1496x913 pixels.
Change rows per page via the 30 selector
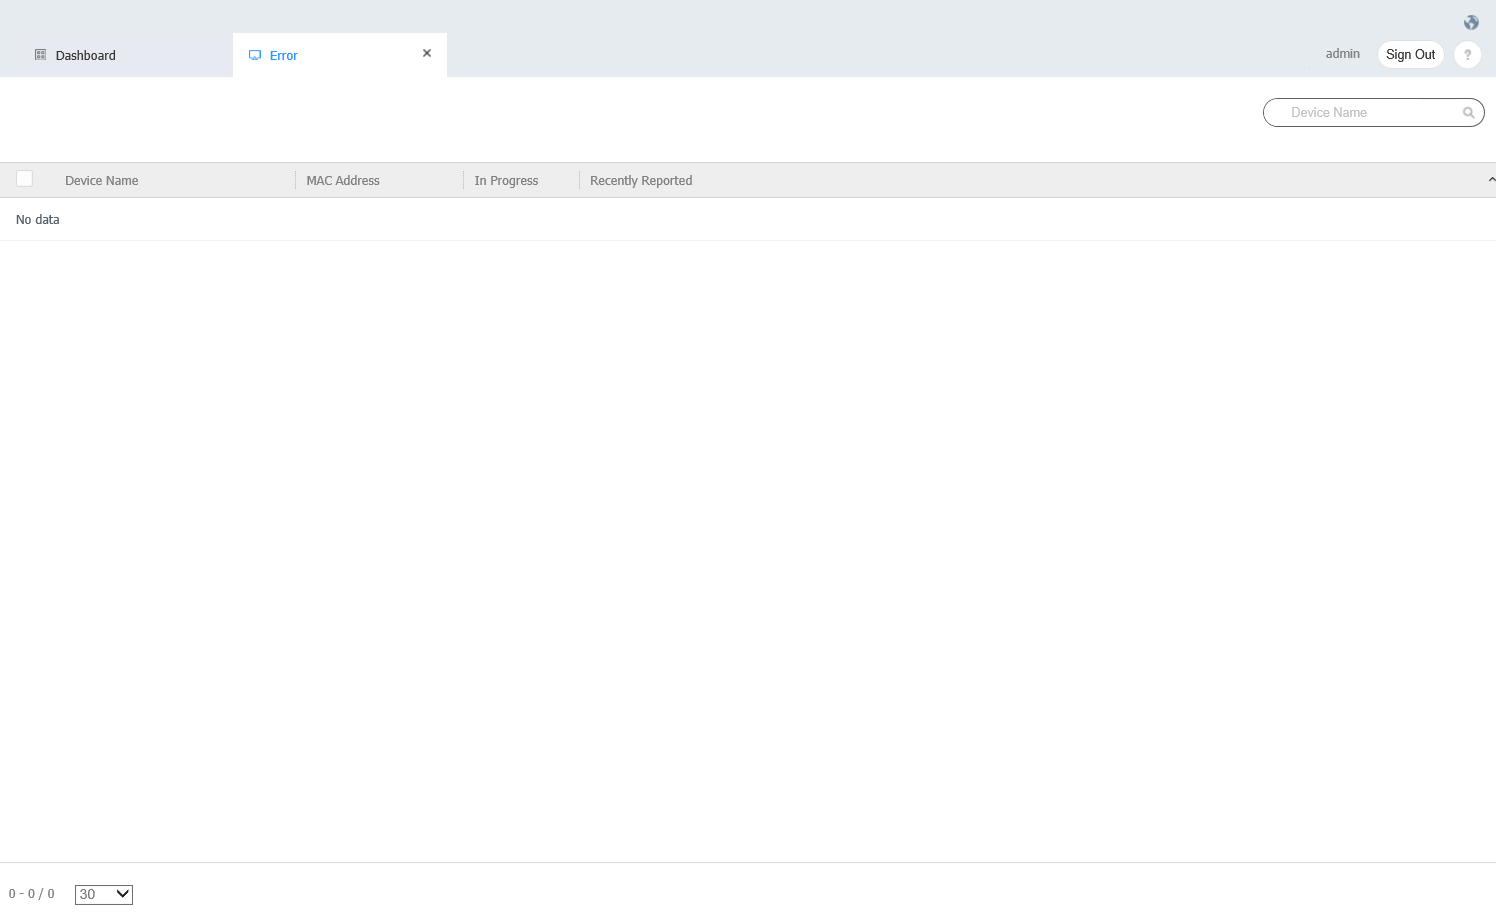tap(103, 894)
